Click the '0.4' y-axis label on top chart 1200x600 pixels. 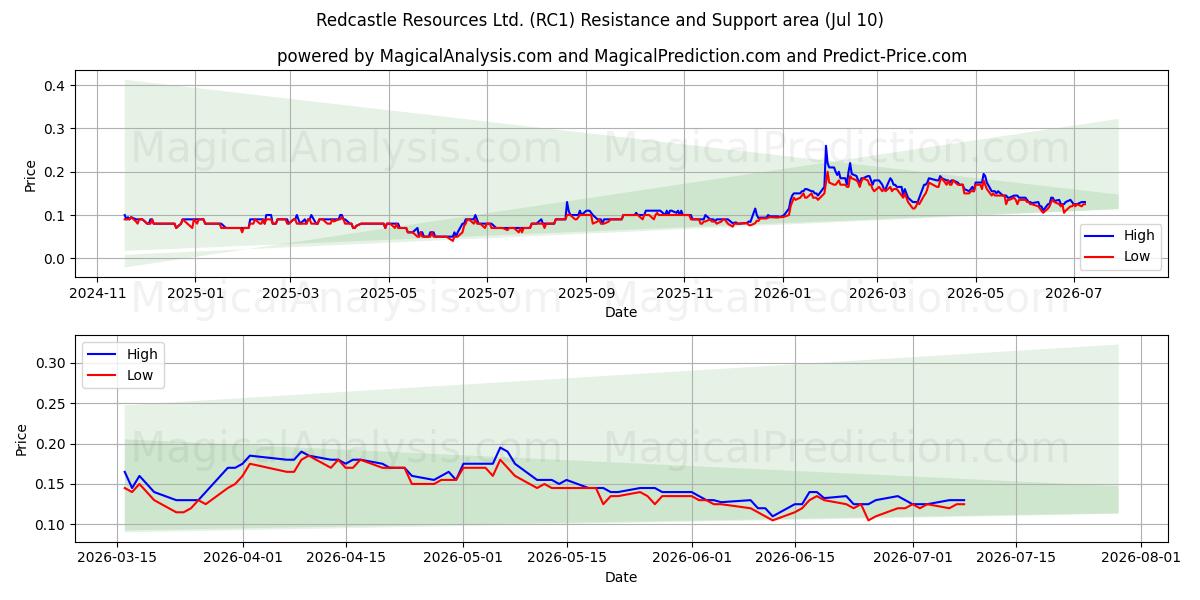(x=55, y=86)
